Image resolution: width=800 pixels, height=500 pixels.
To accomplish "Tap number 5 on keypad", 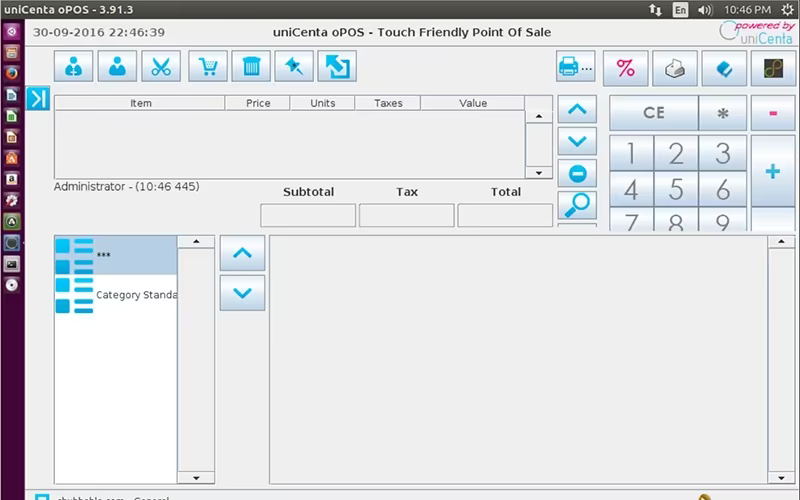I will 676,189.
